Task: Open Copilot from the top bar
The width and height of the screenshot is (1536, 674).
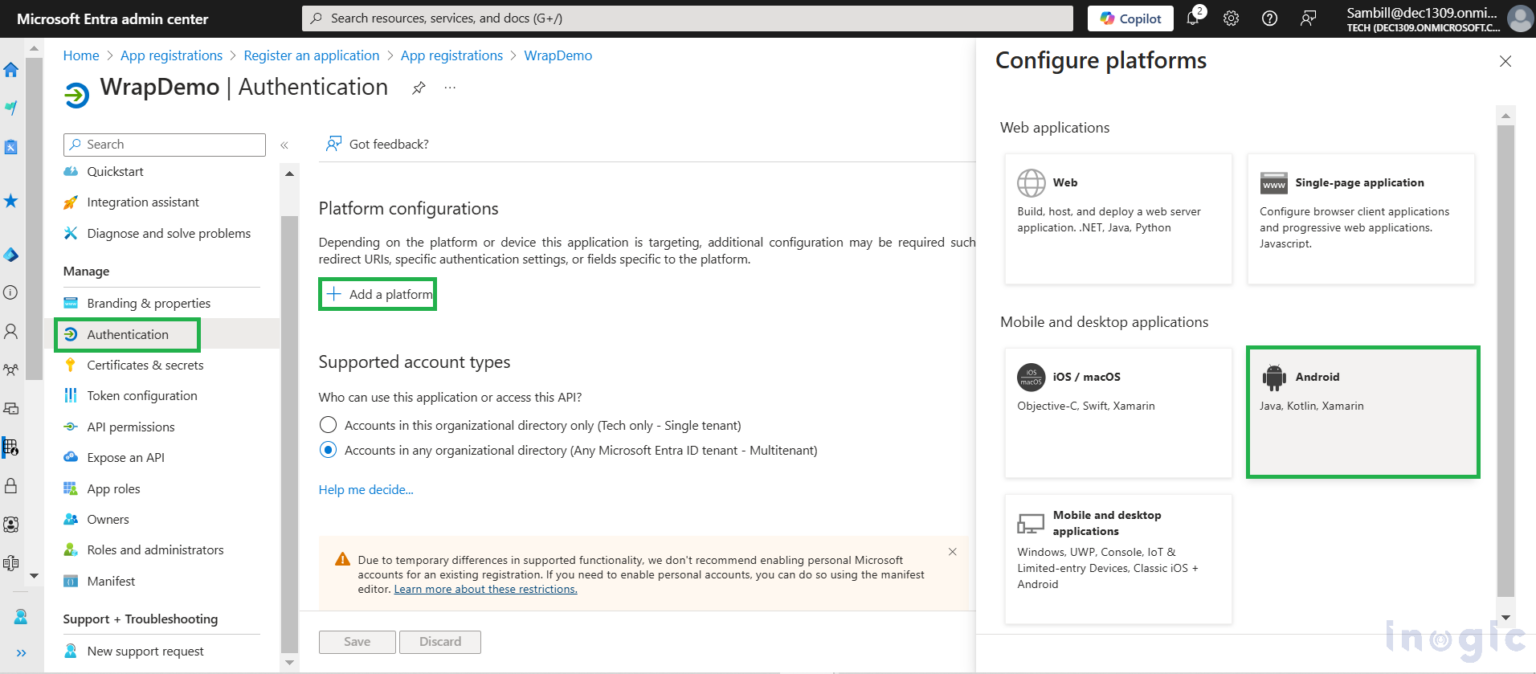Action: pyautogui.click(x=1129, y=18)
